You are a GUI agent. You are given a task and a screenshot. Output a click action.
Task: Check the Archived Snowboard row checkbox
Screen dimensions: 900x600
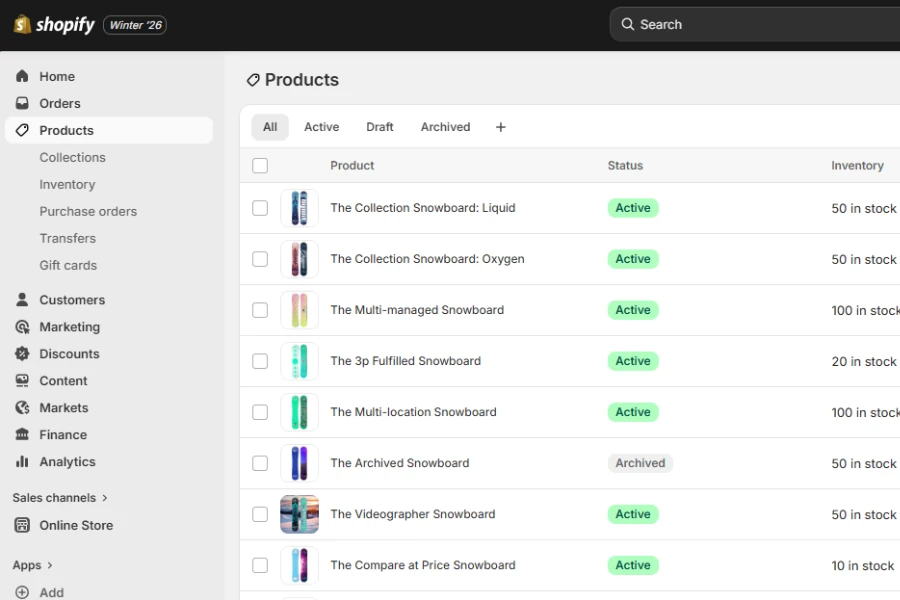click(260, 463)
